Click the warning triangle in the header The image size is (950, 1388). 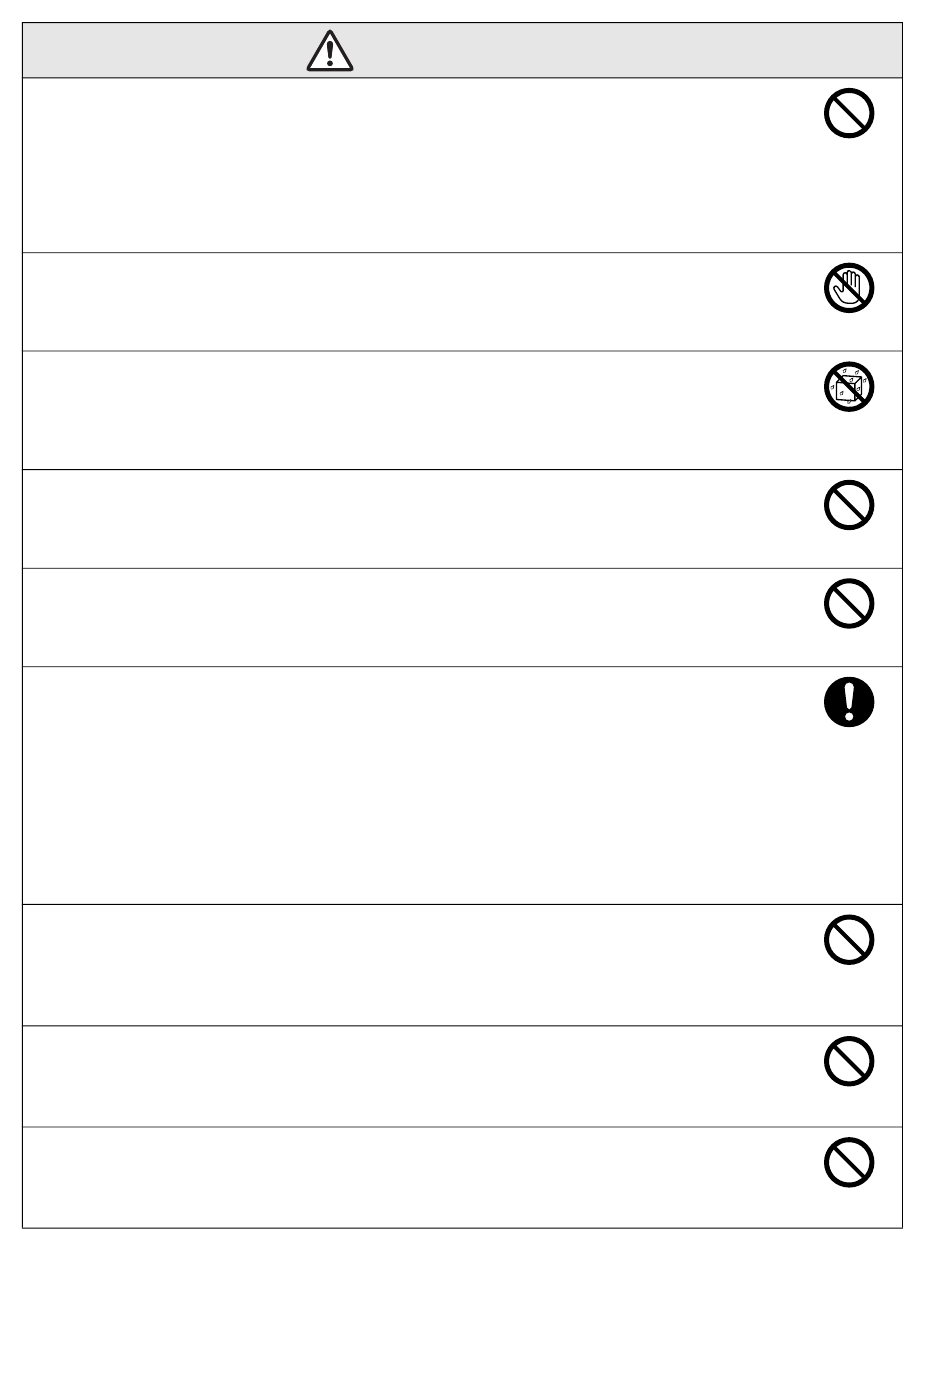330,50
